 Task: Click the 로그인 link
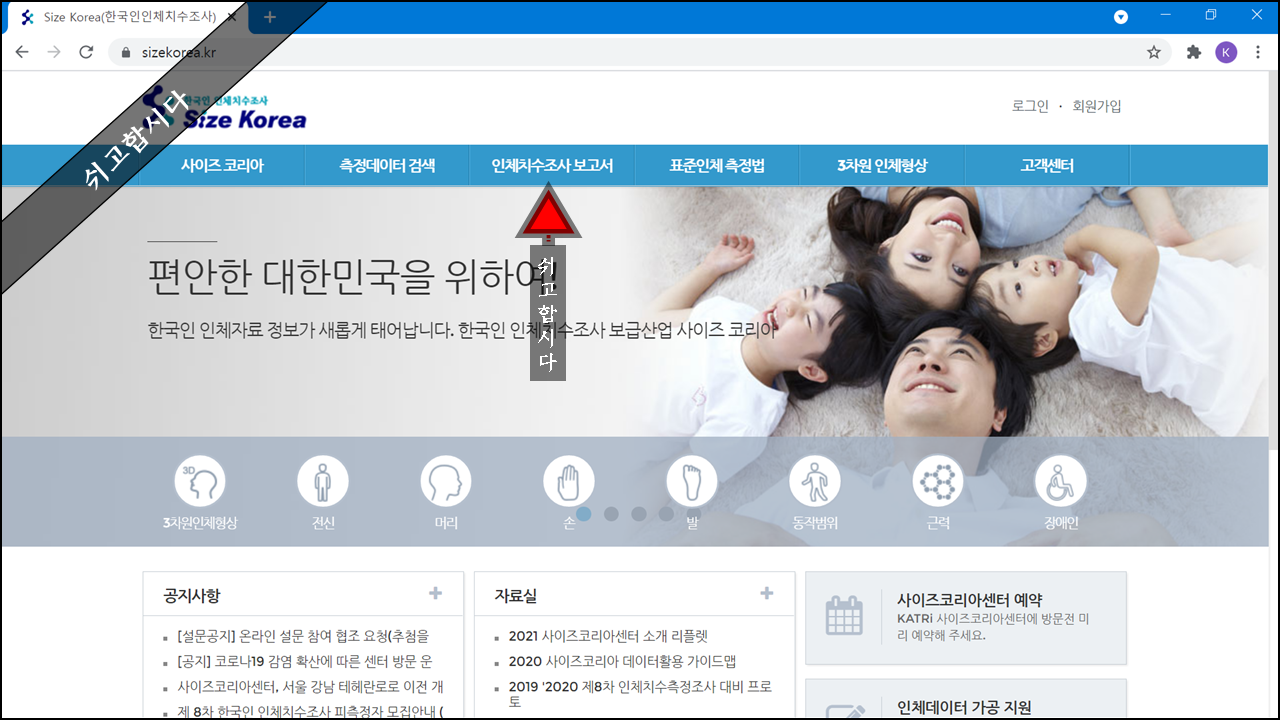click(x=1030, y=106)
